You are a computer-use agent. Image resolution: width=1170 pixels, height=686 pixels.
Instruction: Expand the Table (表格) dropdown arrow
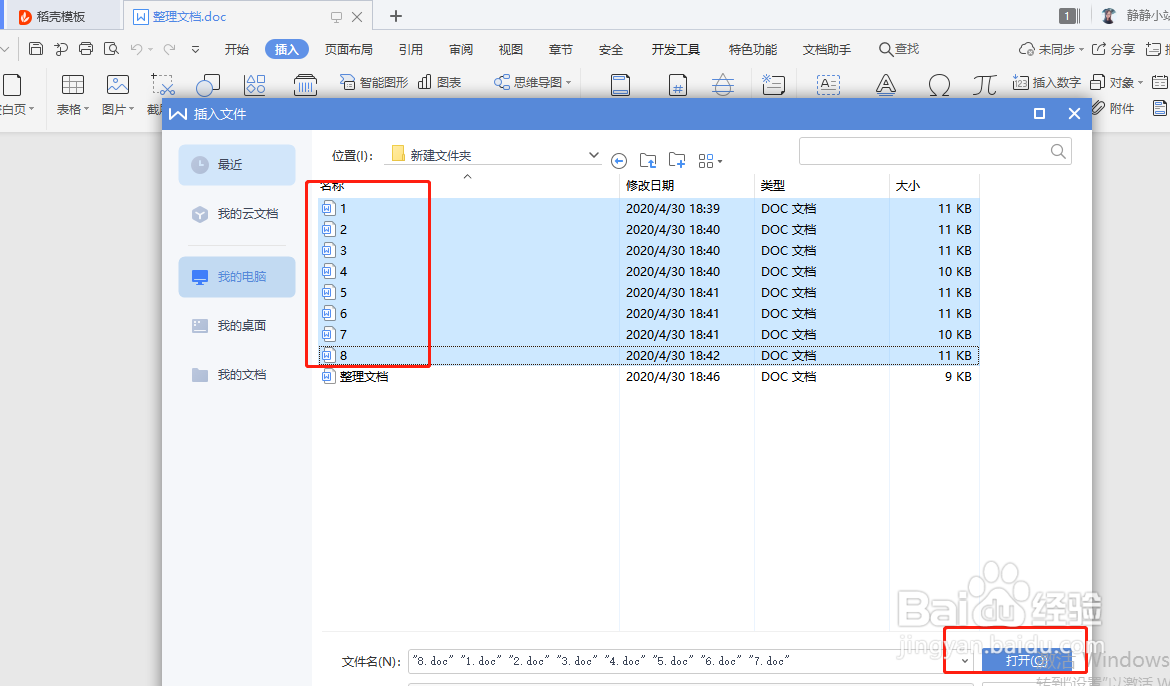(86, 109)
